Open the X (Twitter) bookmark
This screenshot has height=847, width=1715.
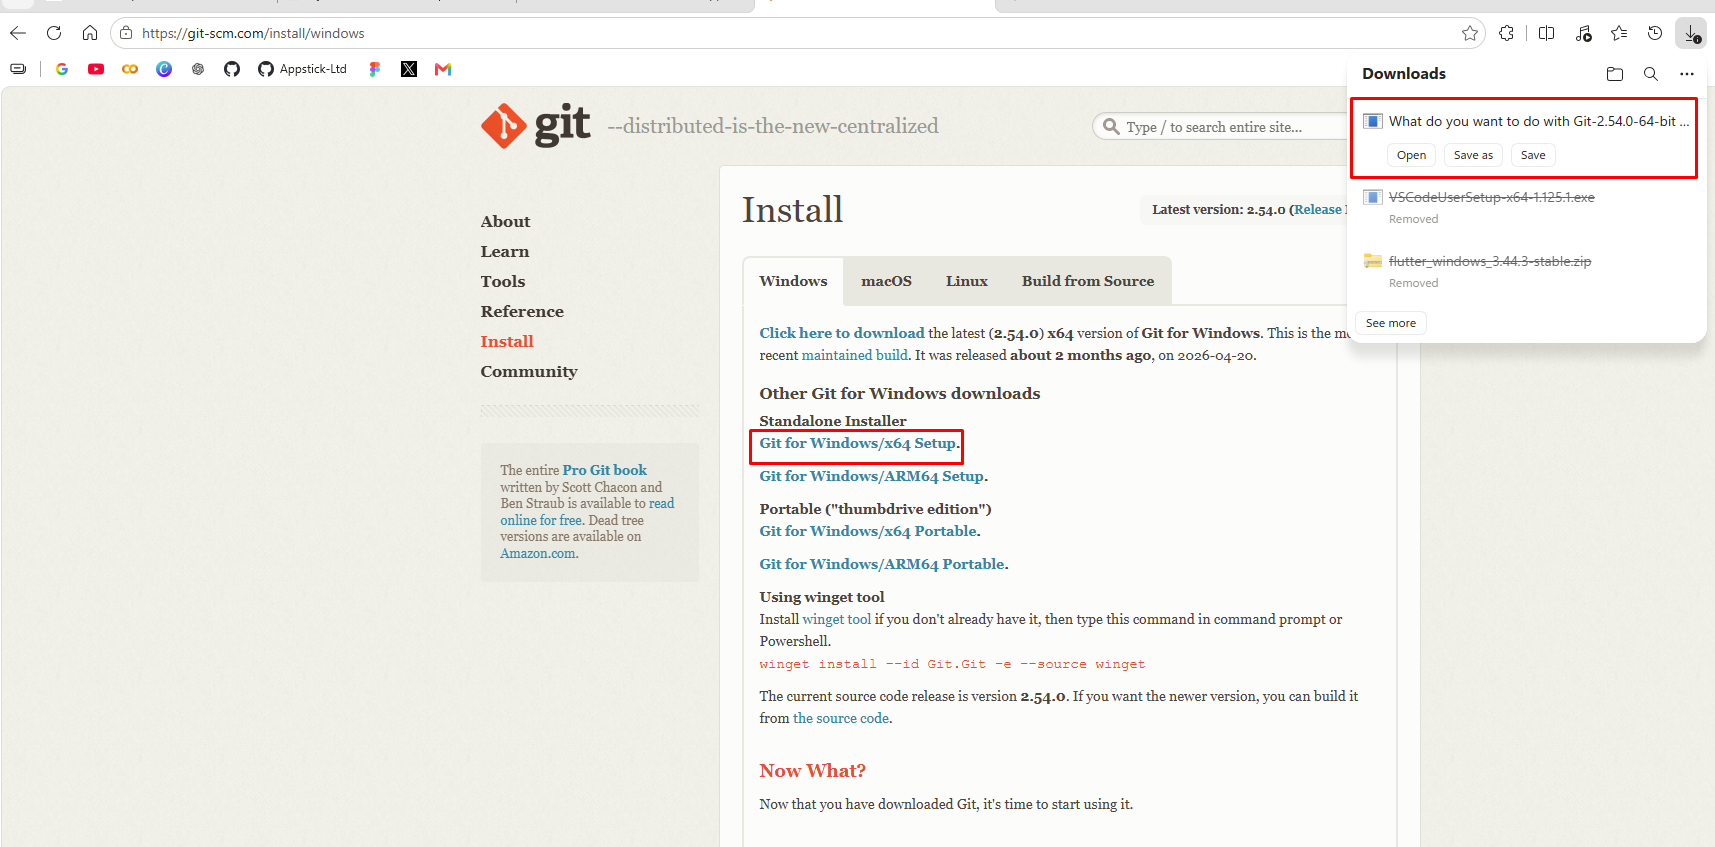click(x=409, y=69)
